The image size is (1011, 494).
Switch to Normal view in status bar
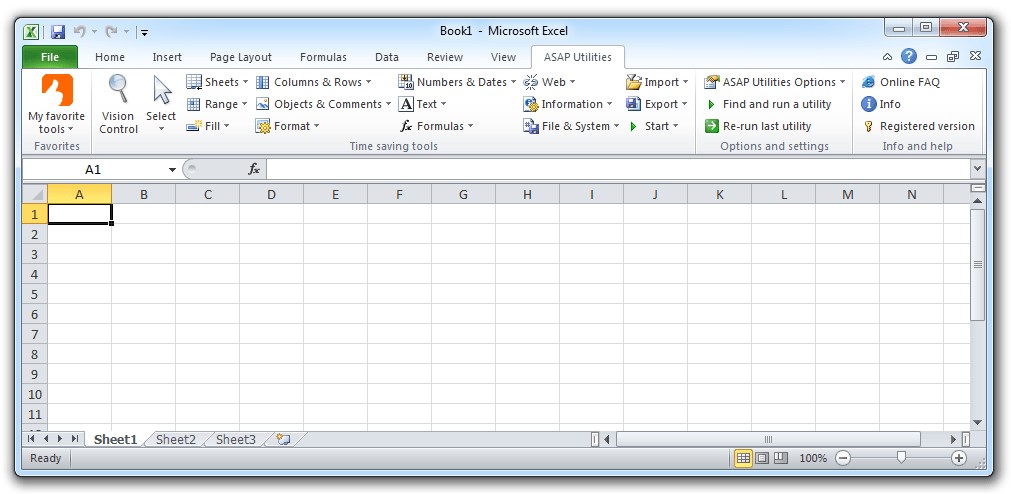tap(743, 458)
